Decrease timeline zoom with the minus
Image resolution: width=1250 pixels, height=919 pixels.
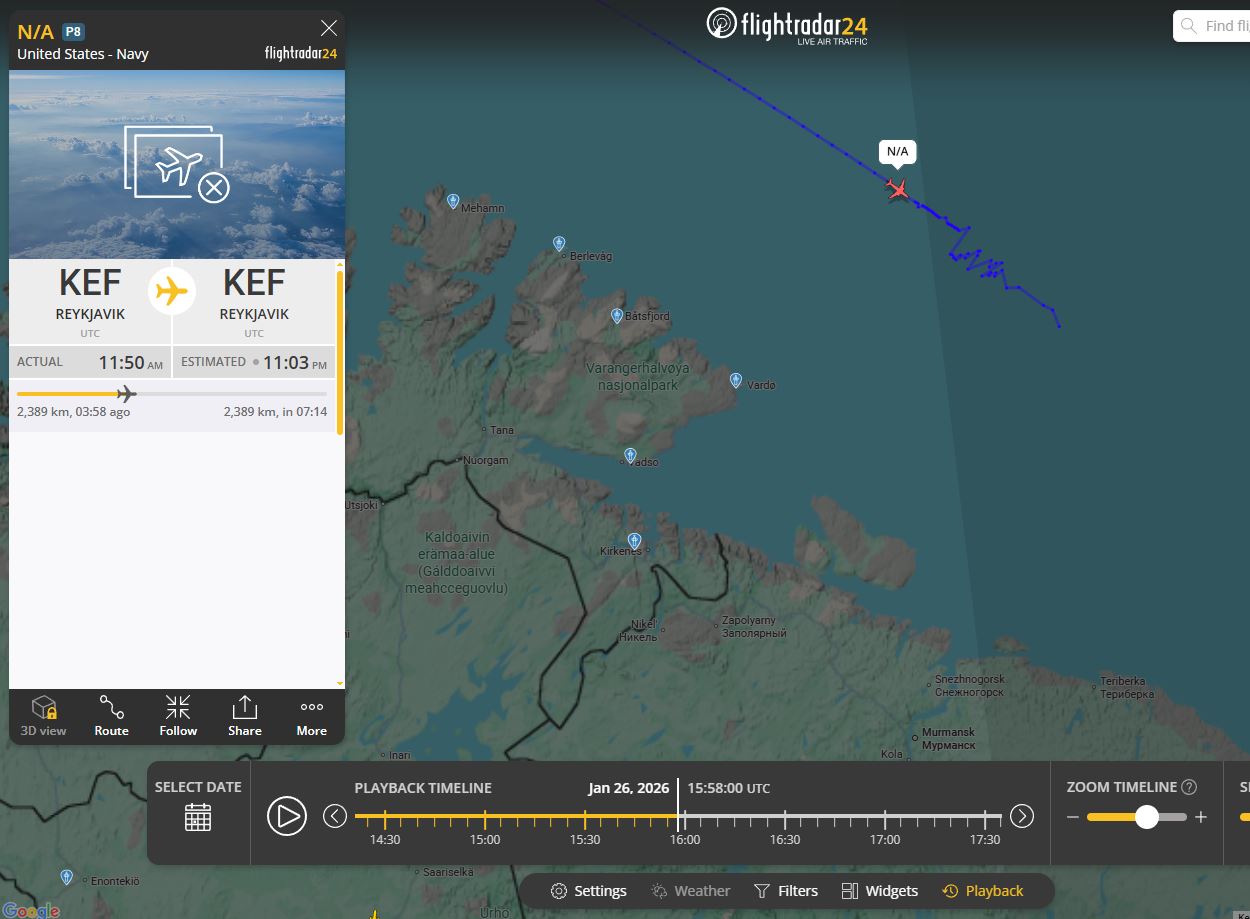click(1073, 817)
